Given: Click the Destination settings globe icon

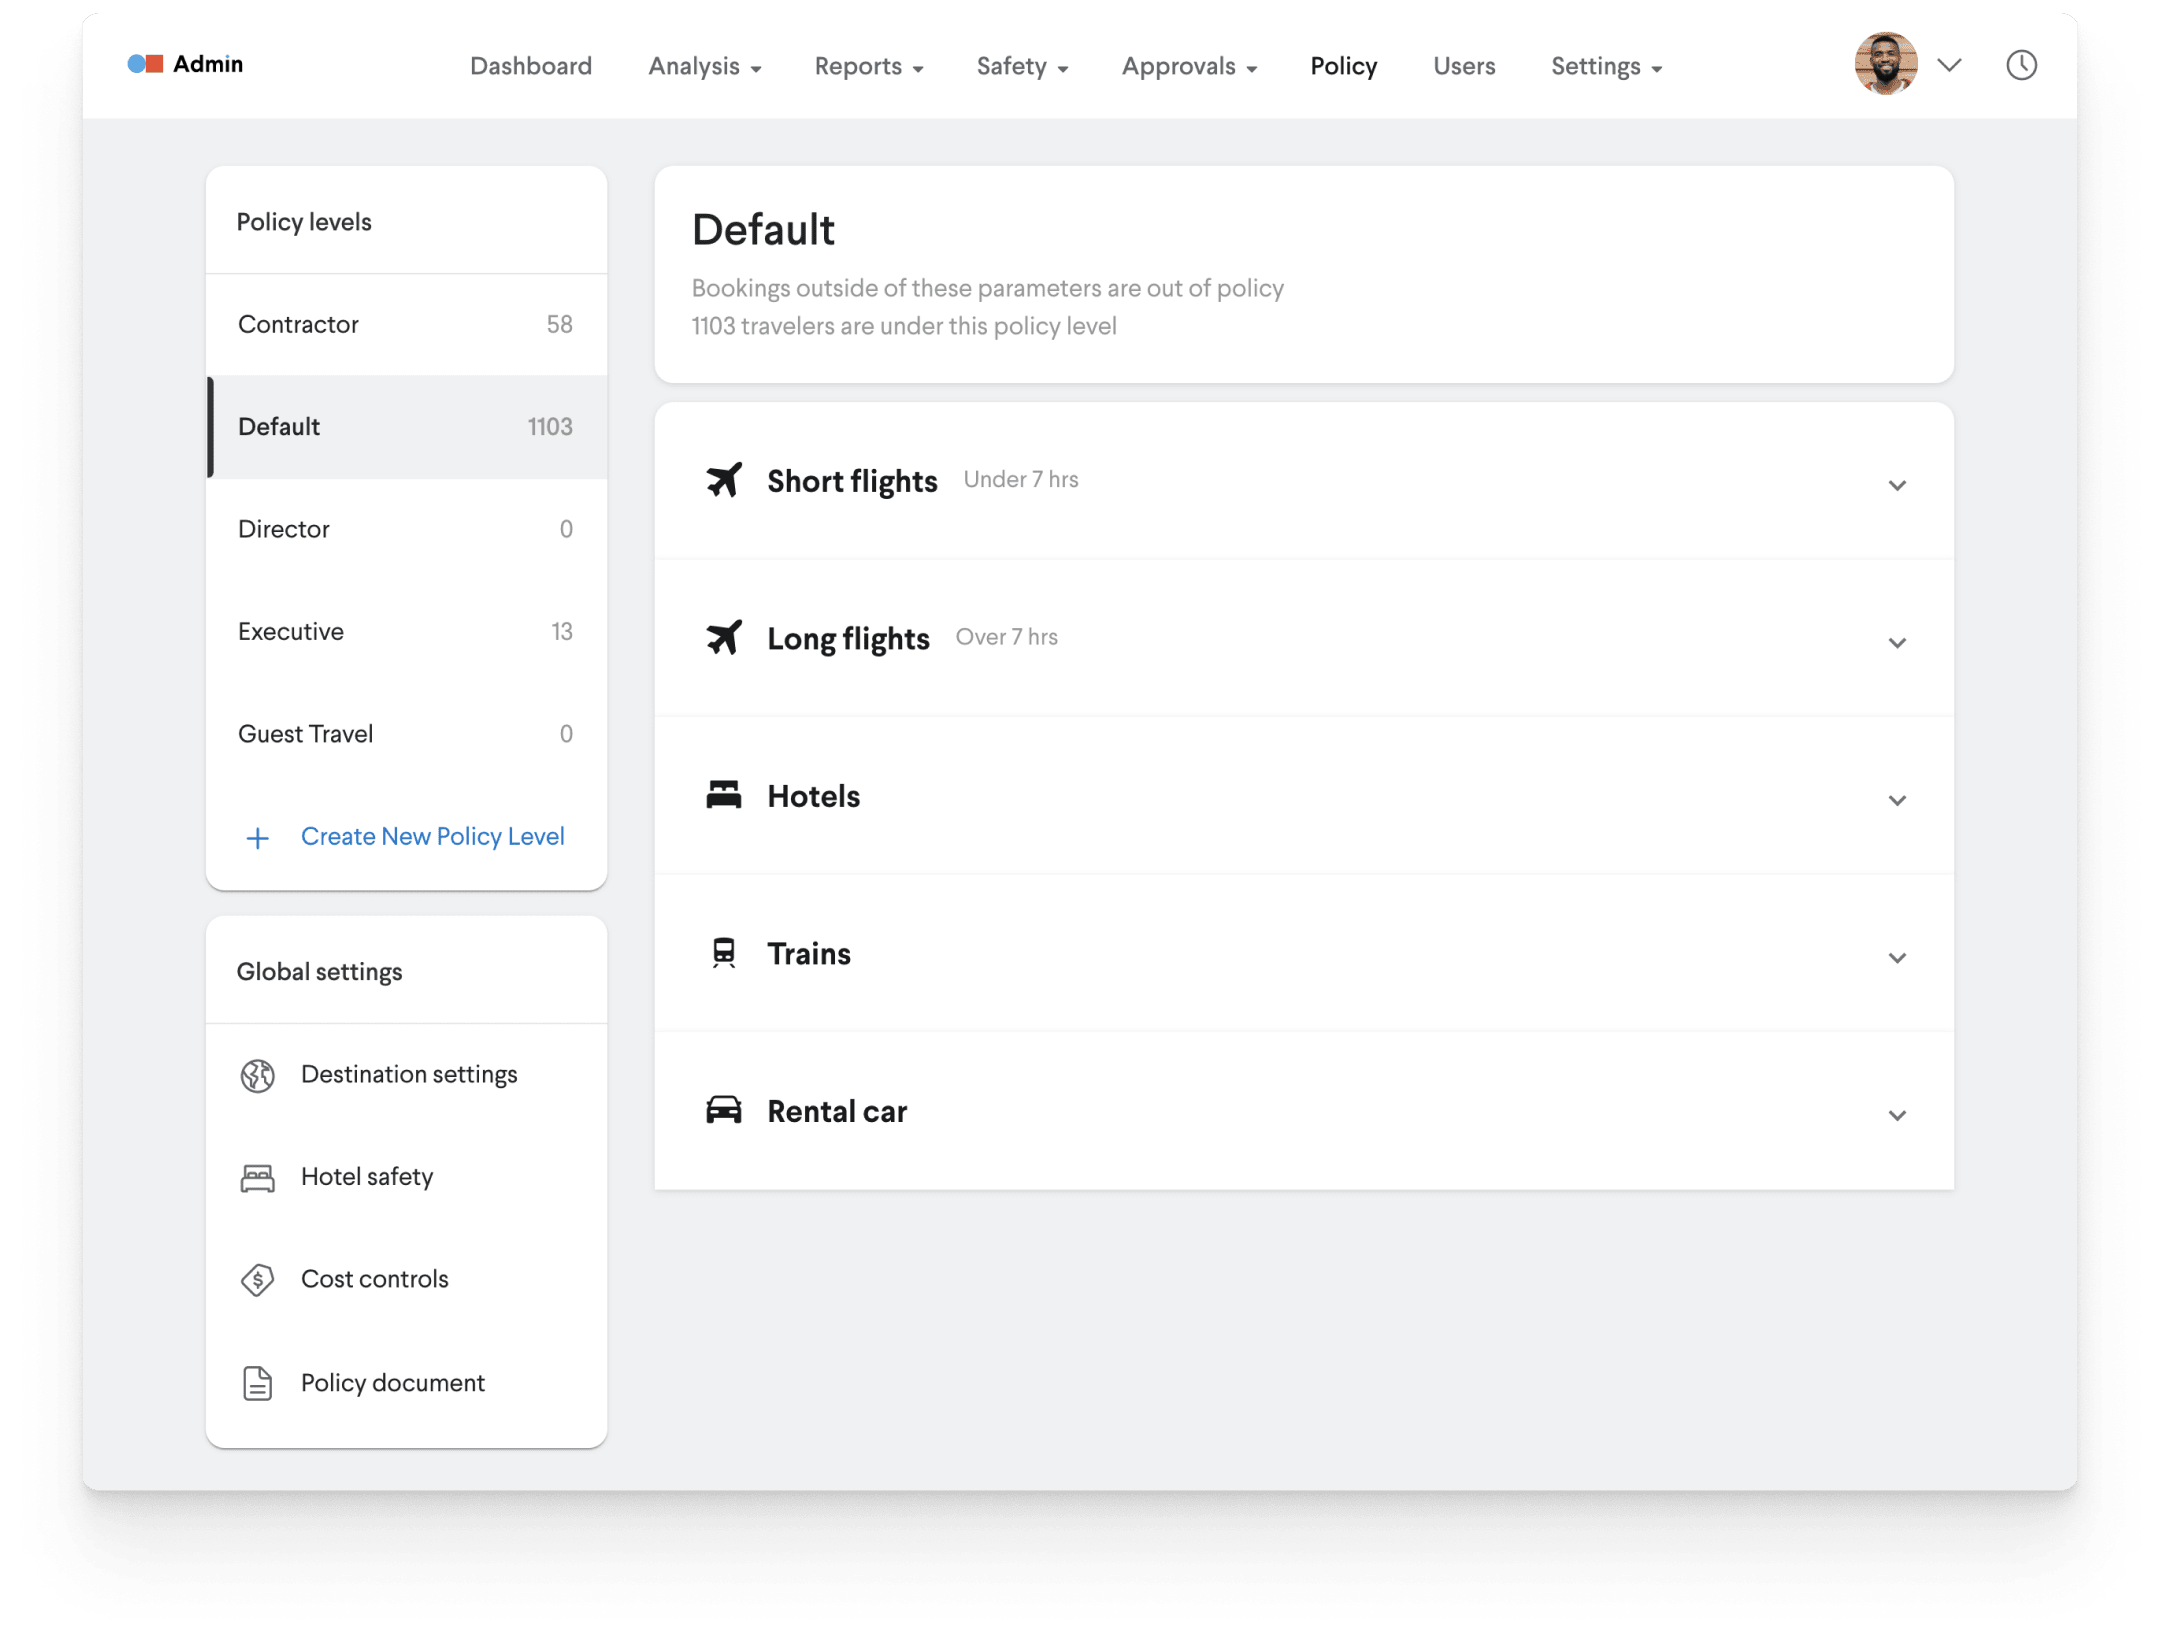Looking at the screenshot, I should 258,1075.
